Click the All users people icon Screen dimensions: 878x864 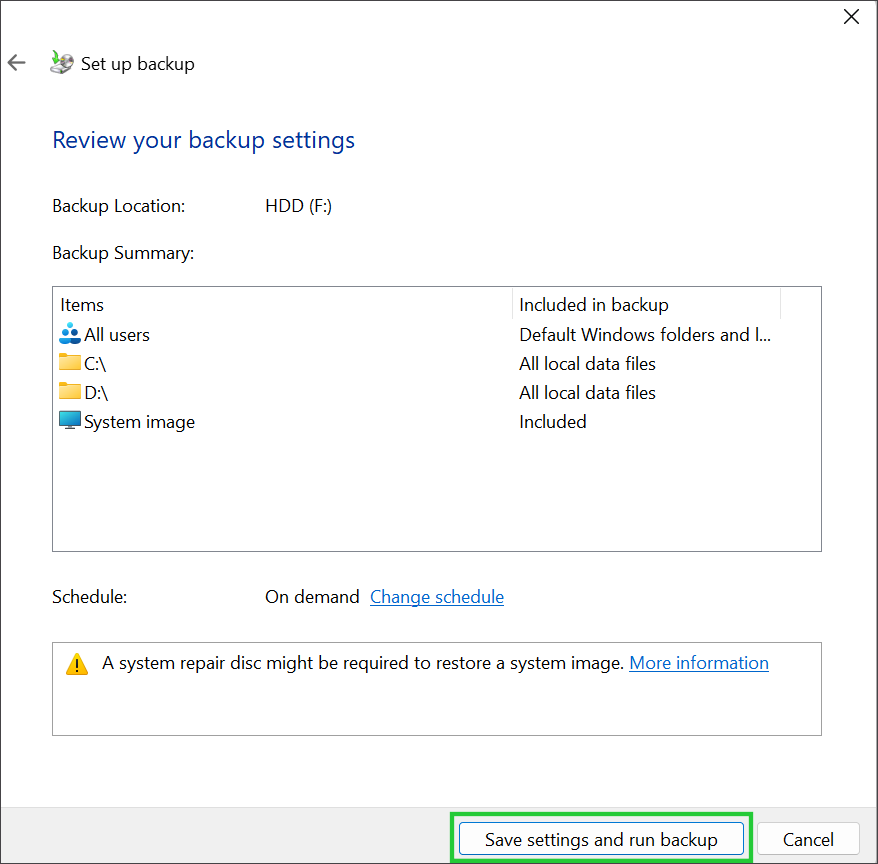(x=69, y=334)
